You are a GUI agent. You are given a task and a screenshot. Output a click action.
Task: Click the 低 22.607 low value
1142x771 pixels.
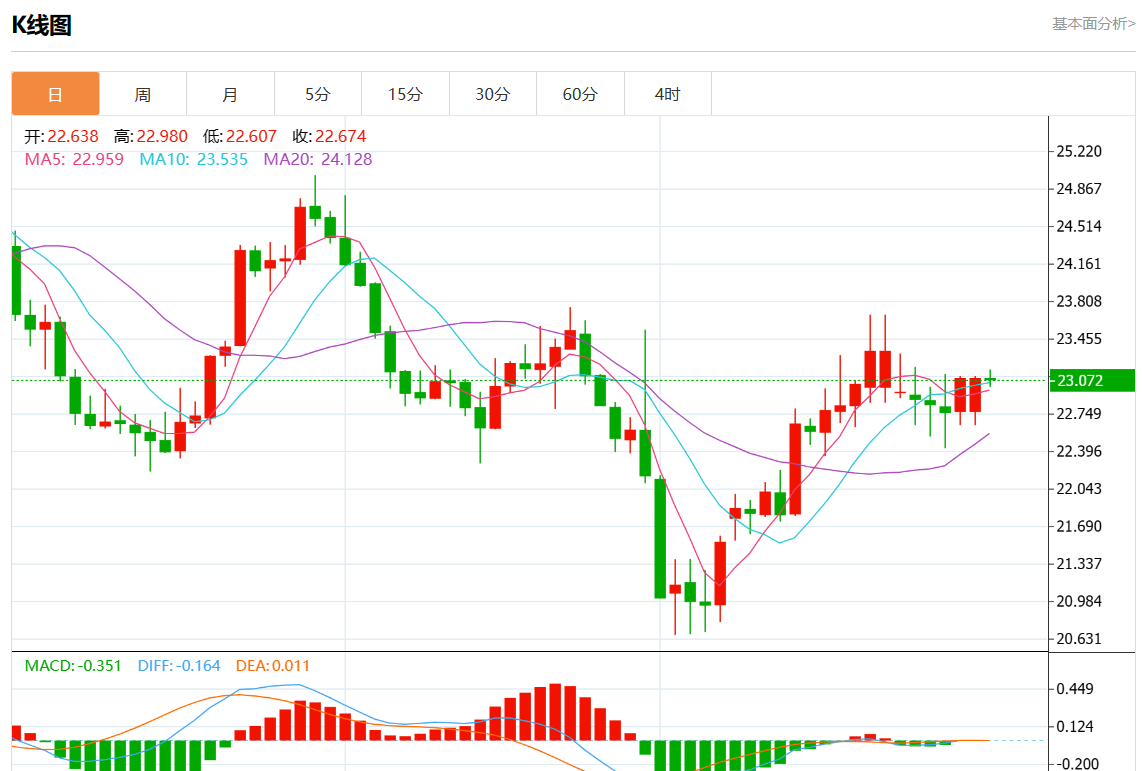tap(240, 136)
